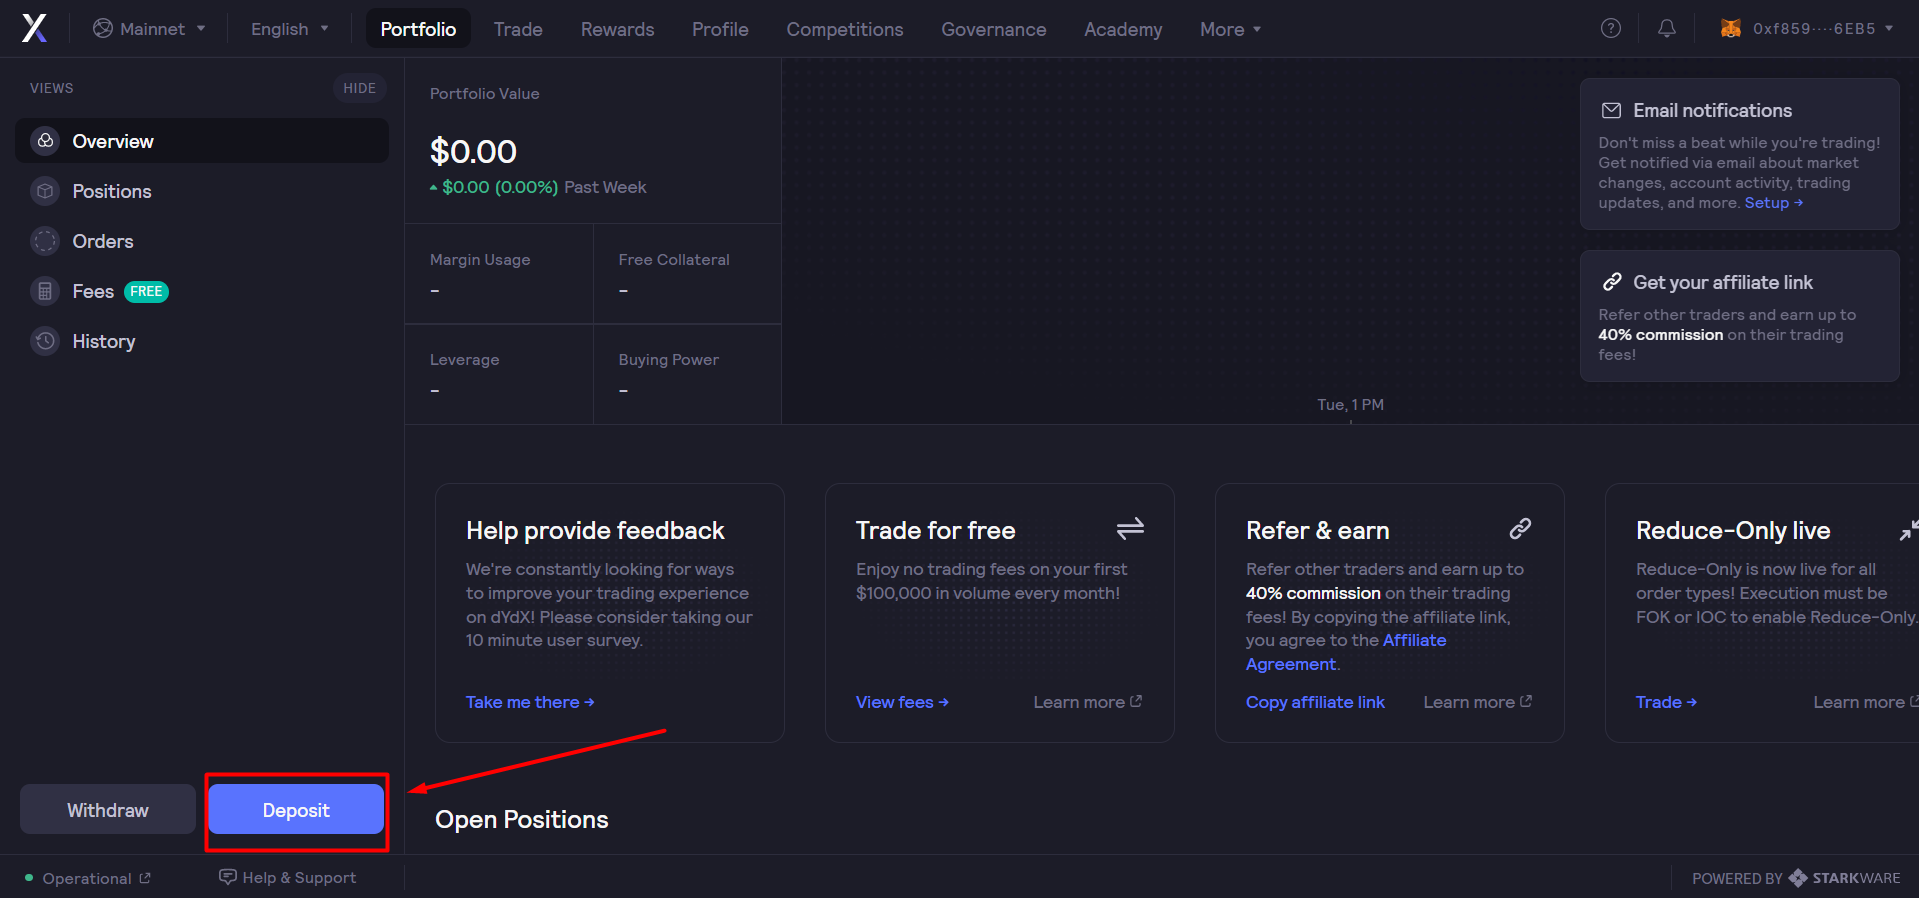
Task: Click the Free Collateral label
Action: [x=674, y=260]
